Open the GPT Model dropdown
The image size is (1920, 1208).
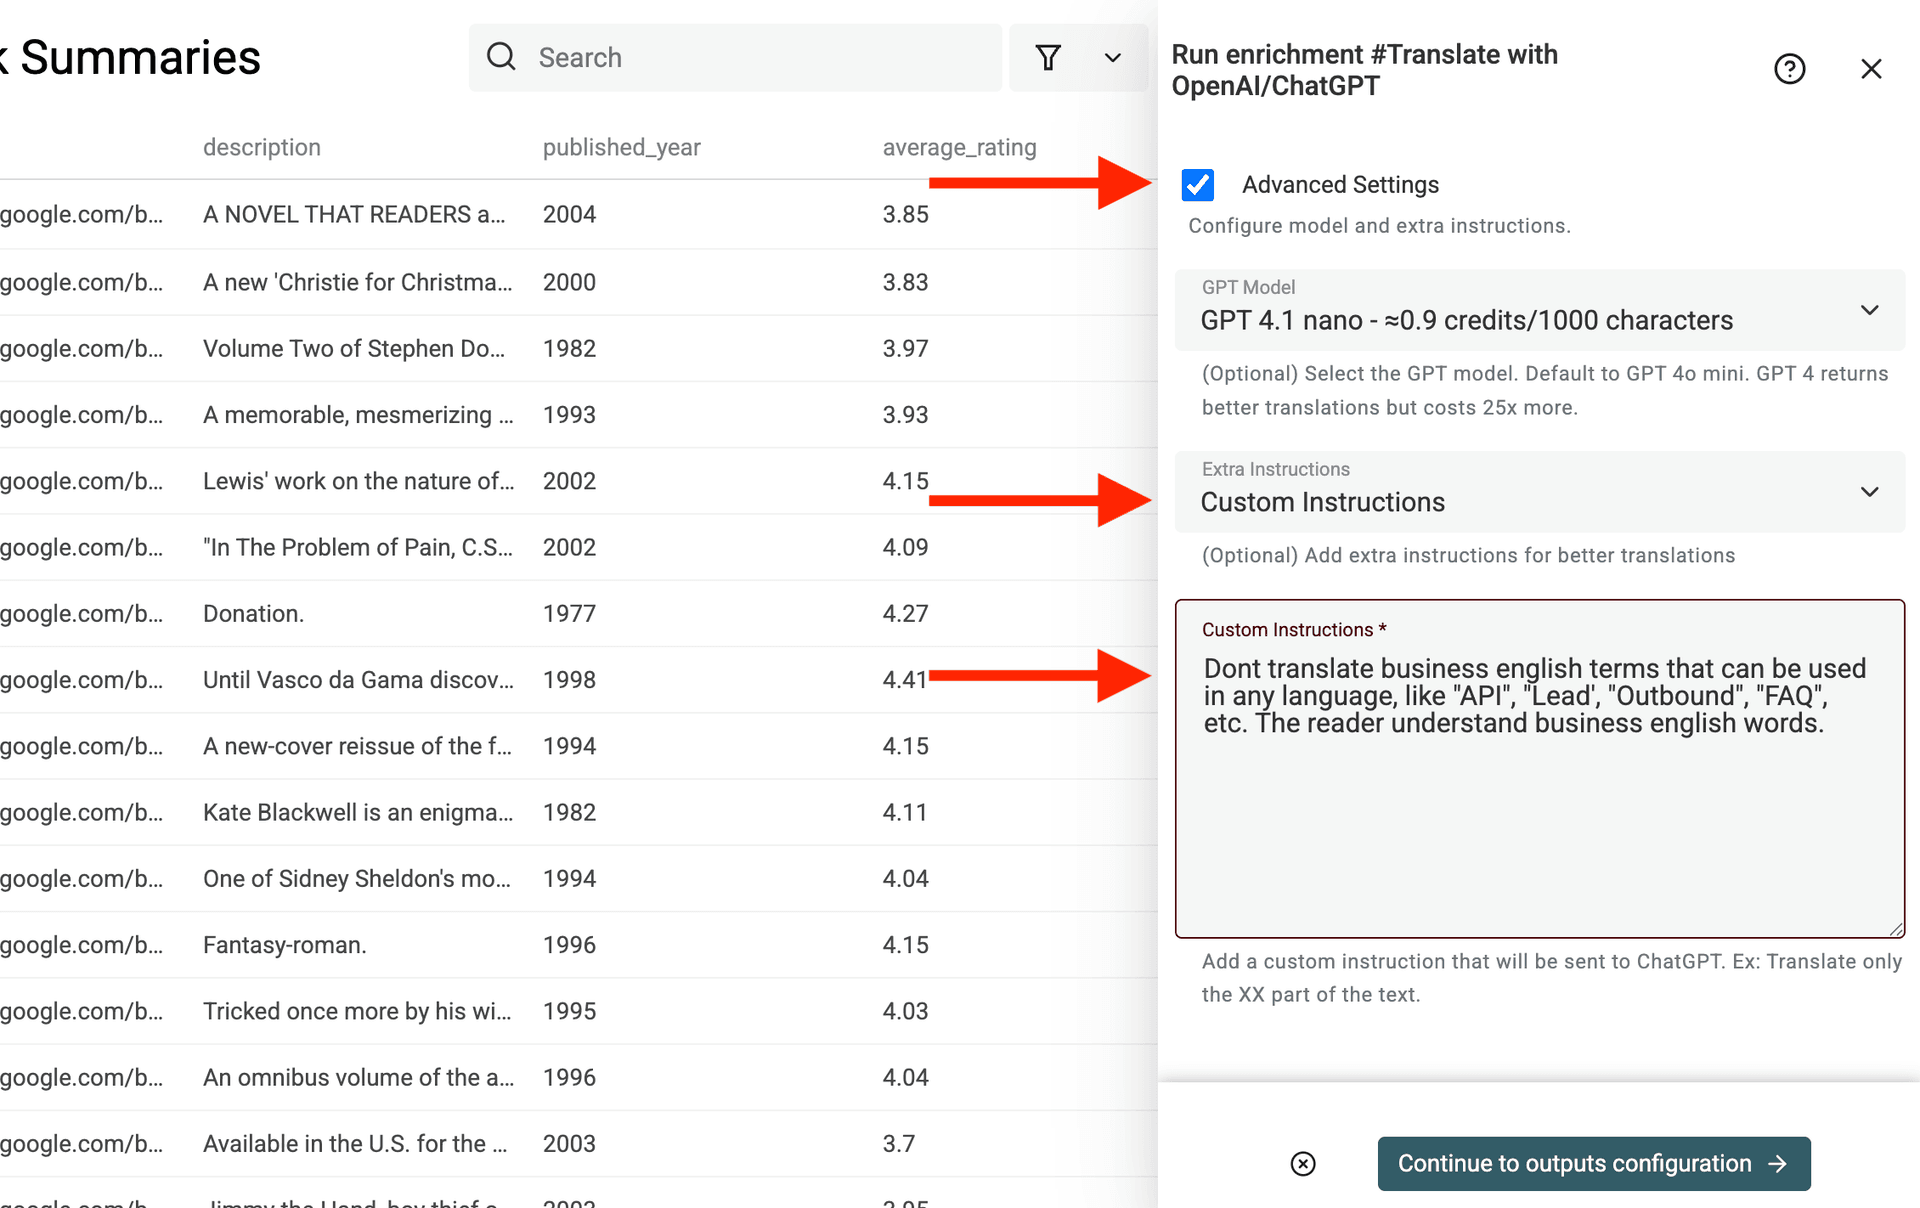(1539, 310)
